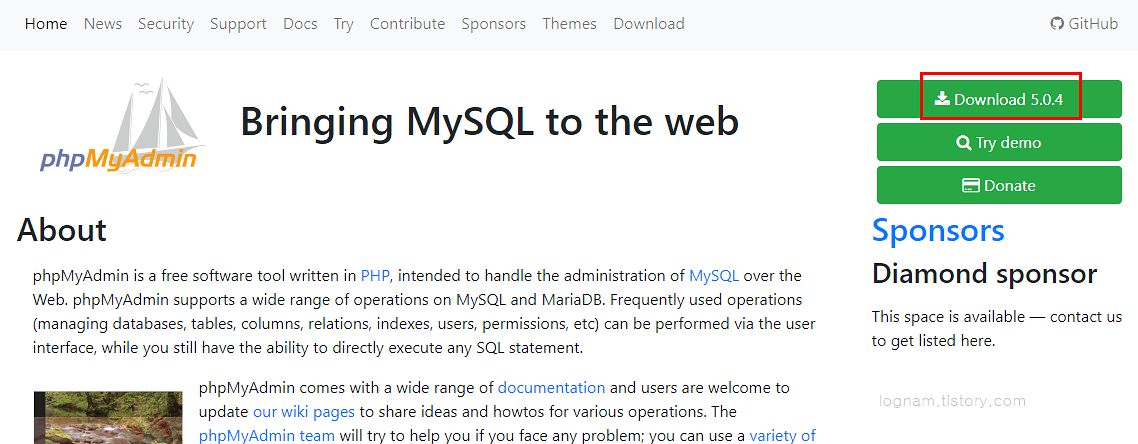Click the Bringing MySQL to the web headline

click(490, 121)
